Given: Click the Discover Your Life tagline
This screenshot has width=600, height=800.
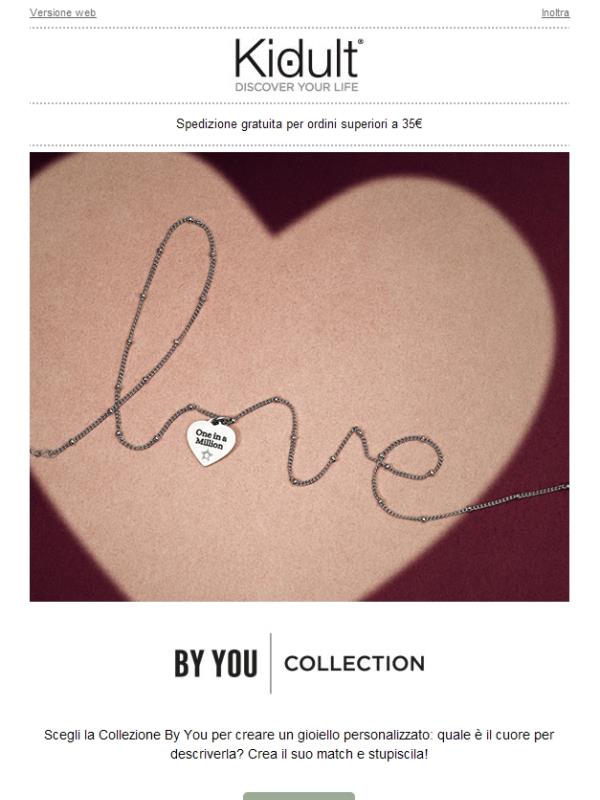Looking at the screenshot, I should (297, 87).
